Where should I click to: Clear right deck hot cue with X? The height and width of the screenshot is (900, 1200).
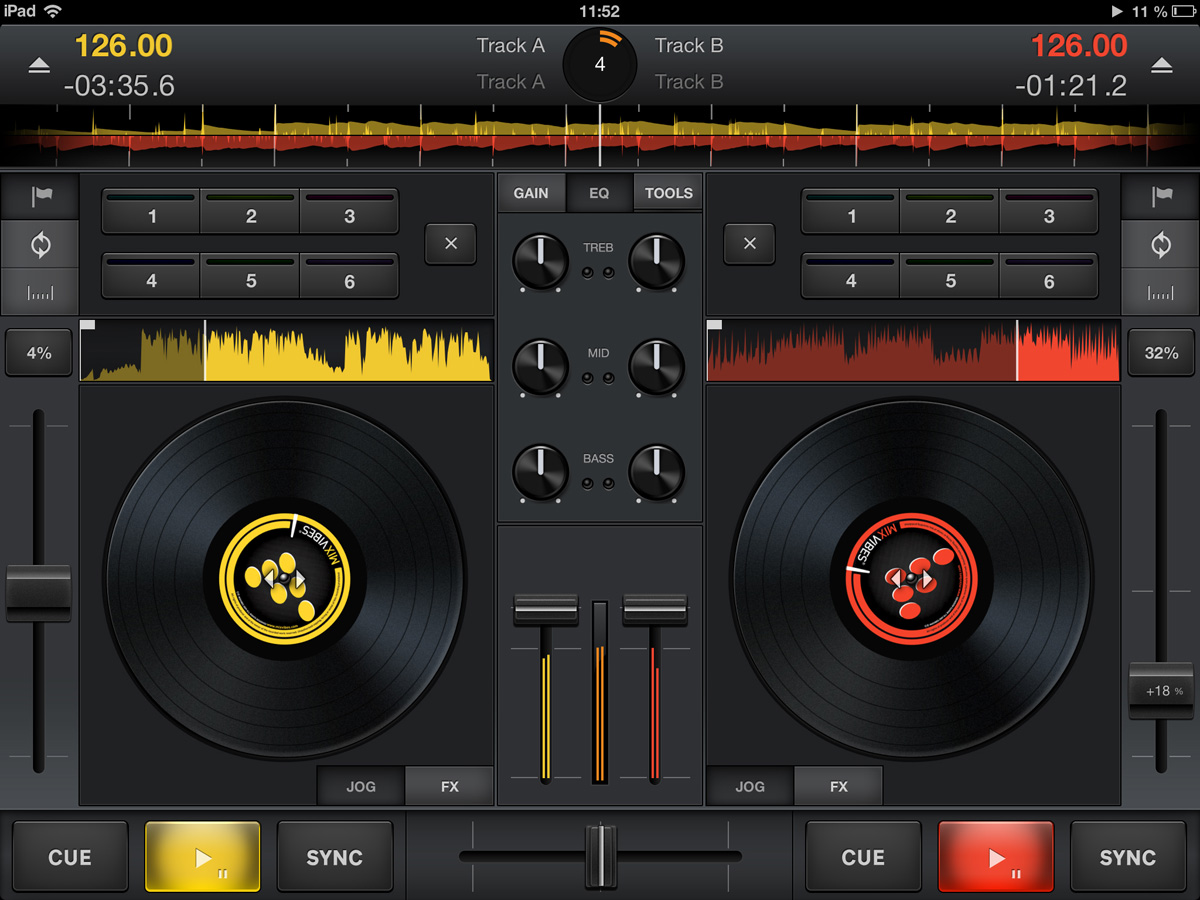coord(750,243)
